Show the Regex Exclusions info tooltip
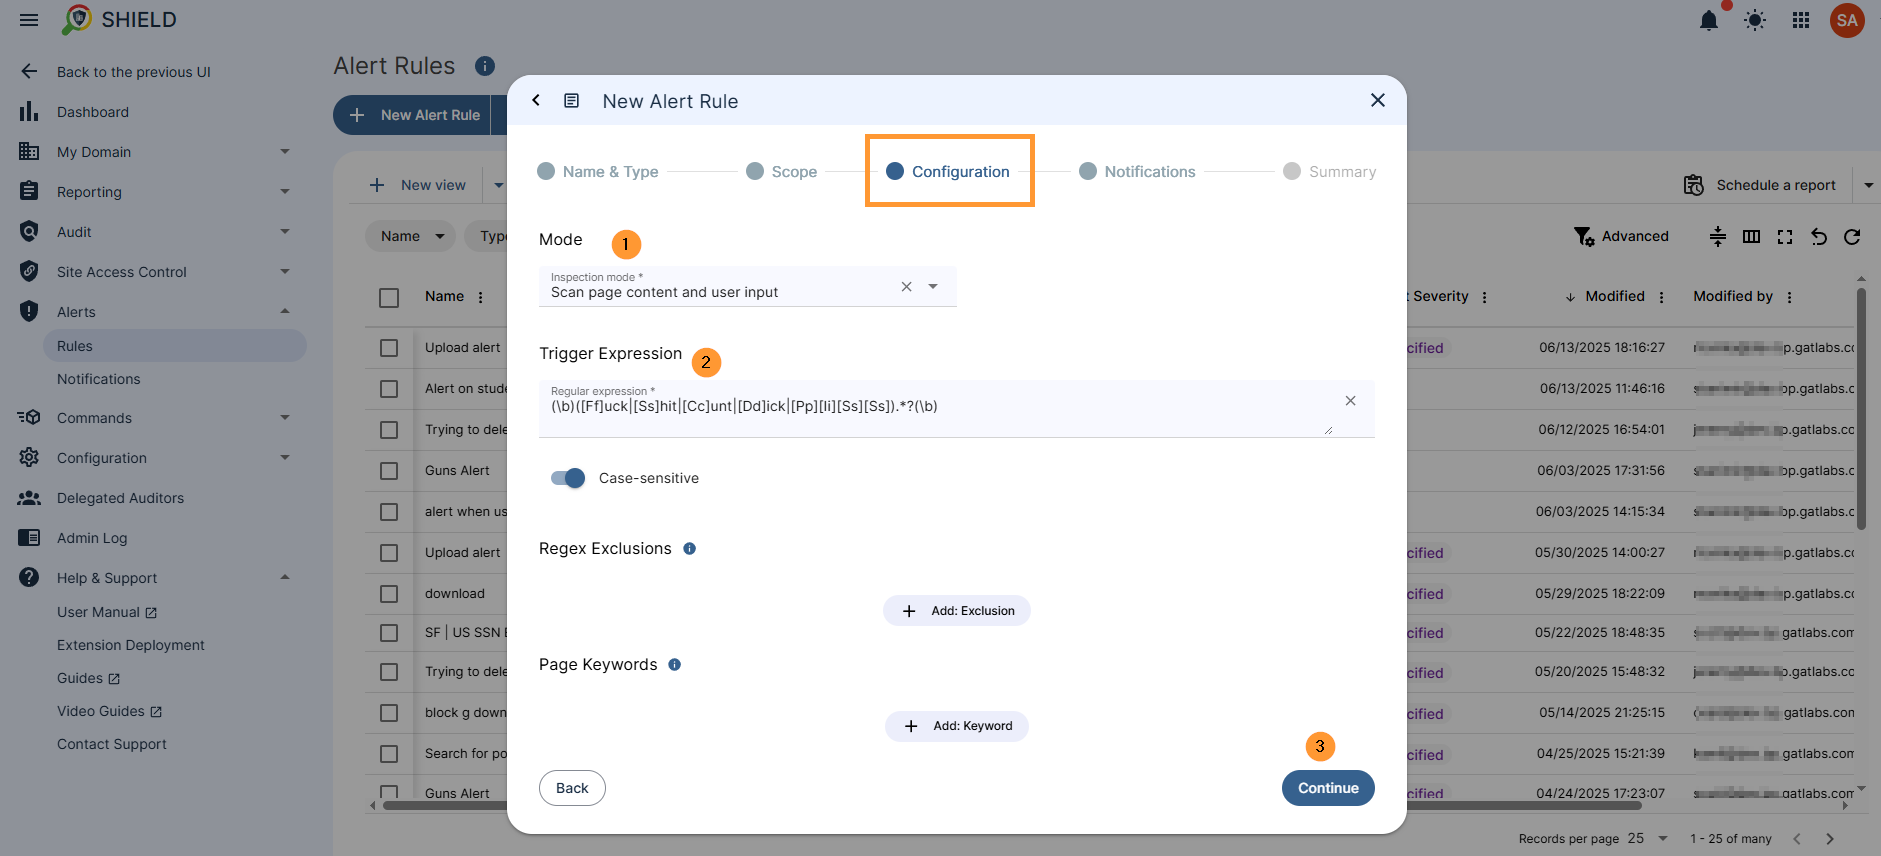The image size is (1881, 856). (689, 548)
